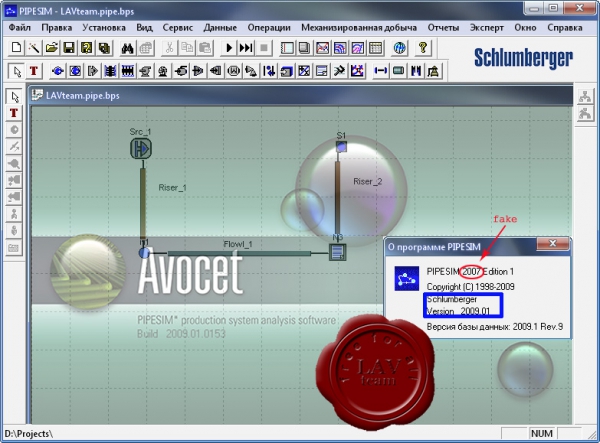
Task: Open the table grid icon in toolbar
Action: (376, 48)
